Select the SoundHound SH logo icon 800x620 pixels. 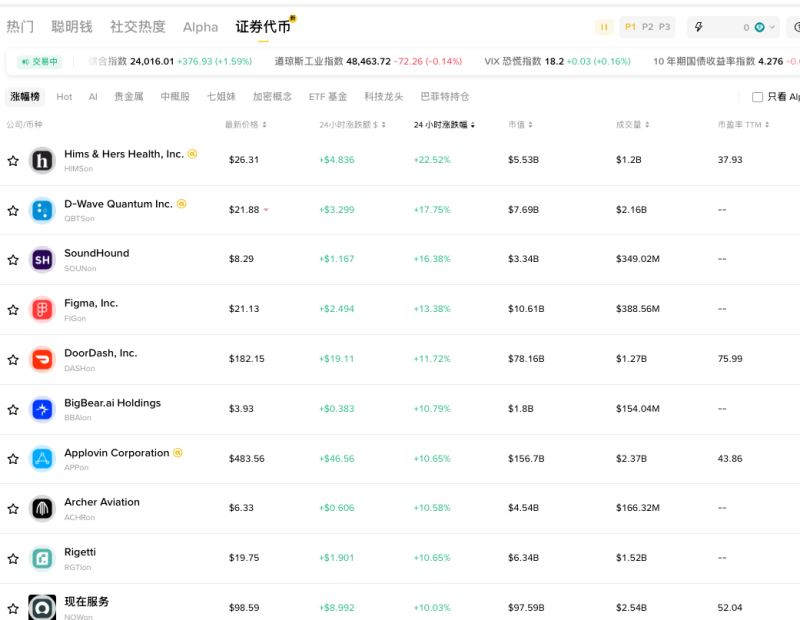tap(41, 260)
